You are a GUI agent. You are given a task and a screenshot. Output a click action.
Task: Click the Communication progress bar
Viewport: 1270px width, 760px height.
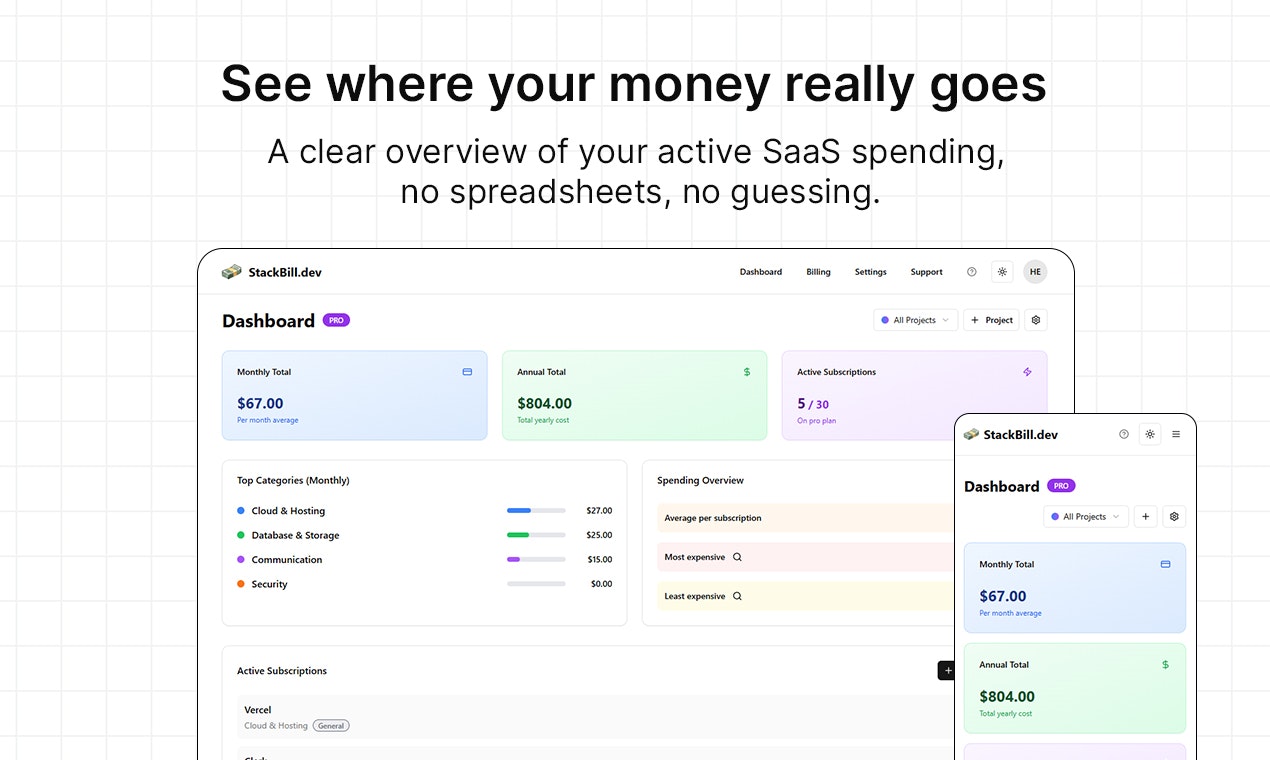(x=536, y=559)
